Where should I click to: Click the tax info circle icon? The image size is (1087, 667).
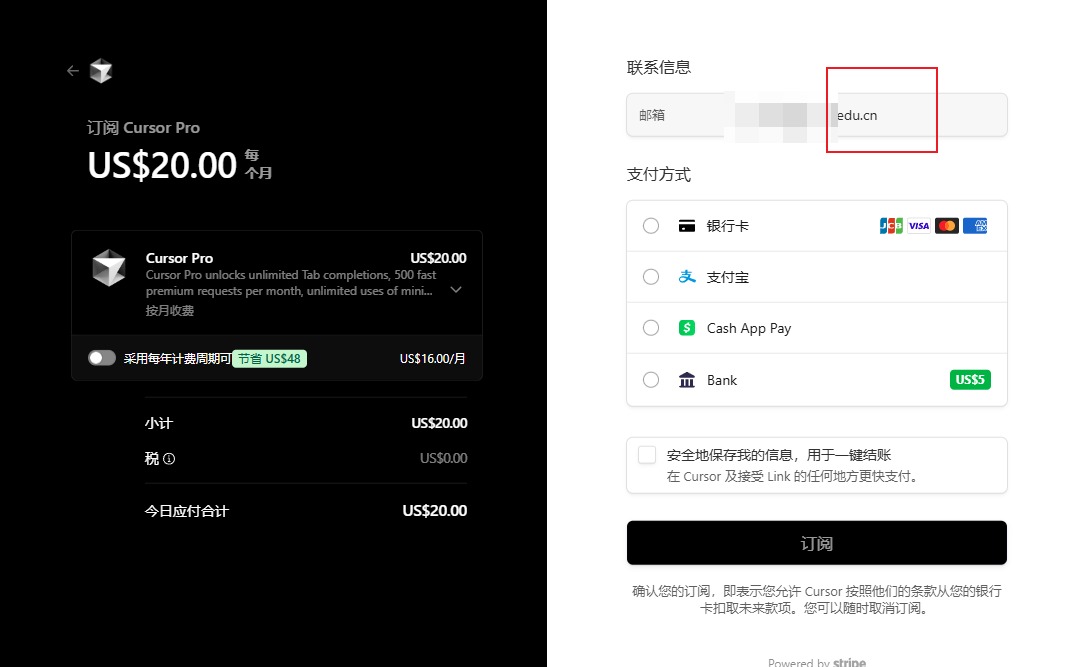[x=169, y=459]
